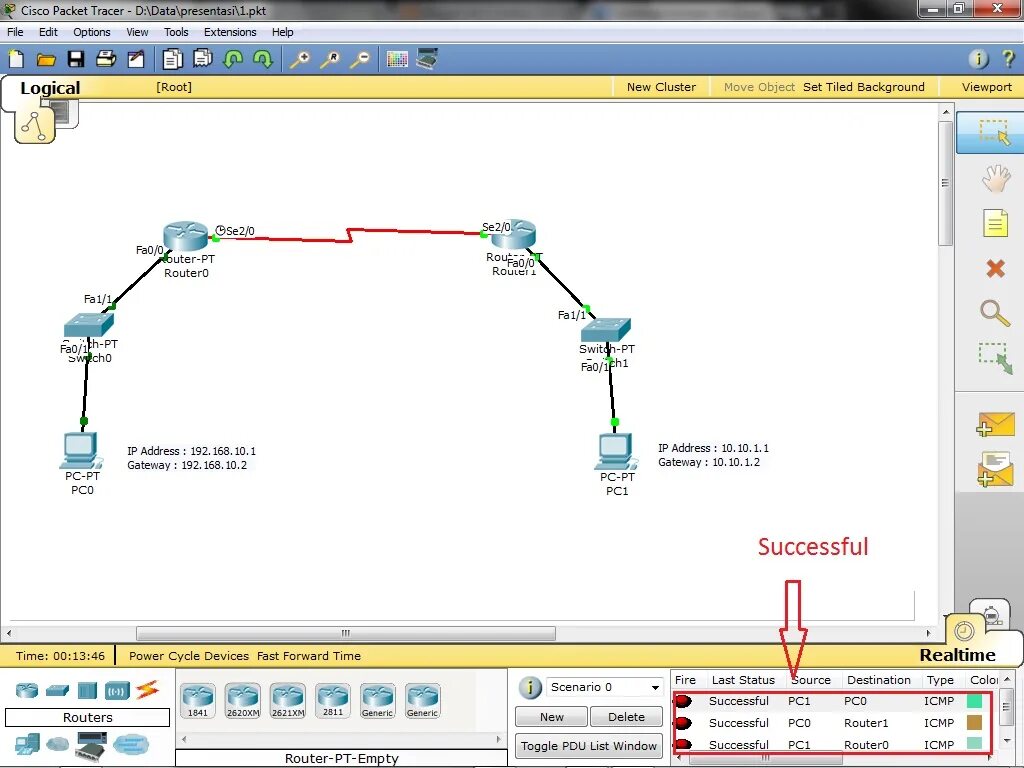Zoom out with the minus magnifier icon
The image size is (1024, 768).
[360, 59]
